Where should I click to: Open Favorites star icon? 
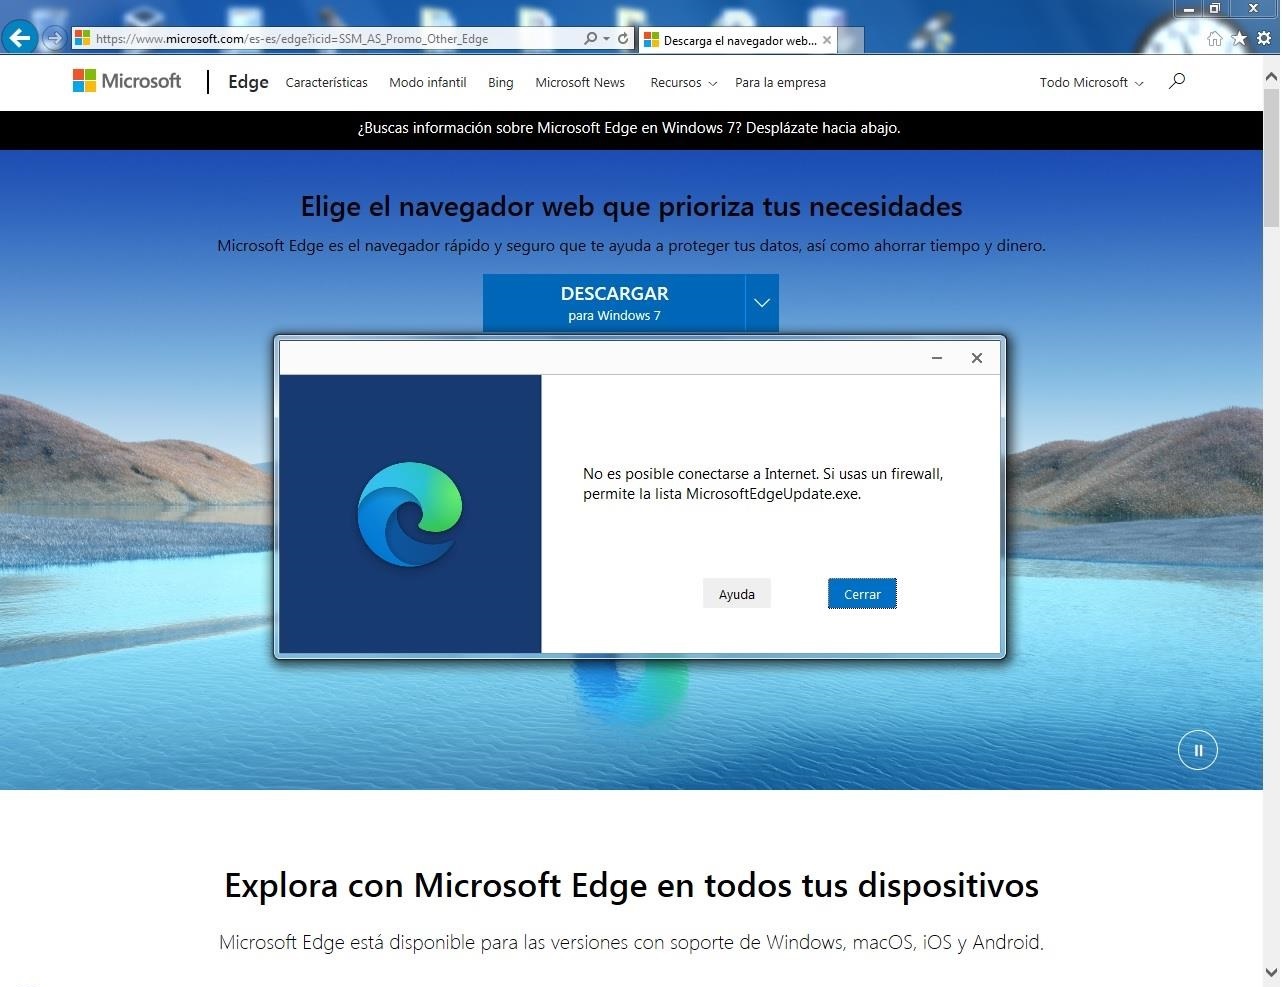pos(1240,38)
